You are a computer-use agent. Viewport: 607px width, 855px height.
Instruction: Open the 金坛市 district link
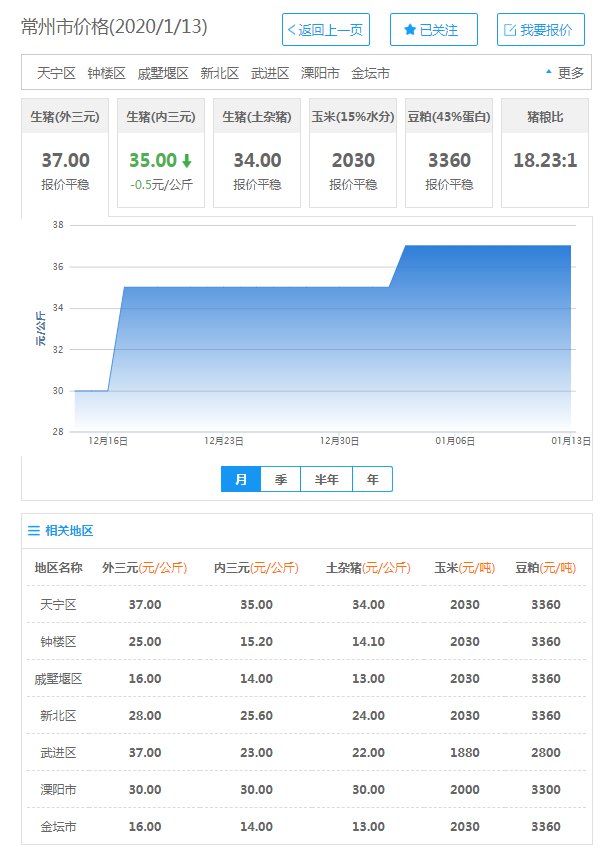click(x=370, y=73)
